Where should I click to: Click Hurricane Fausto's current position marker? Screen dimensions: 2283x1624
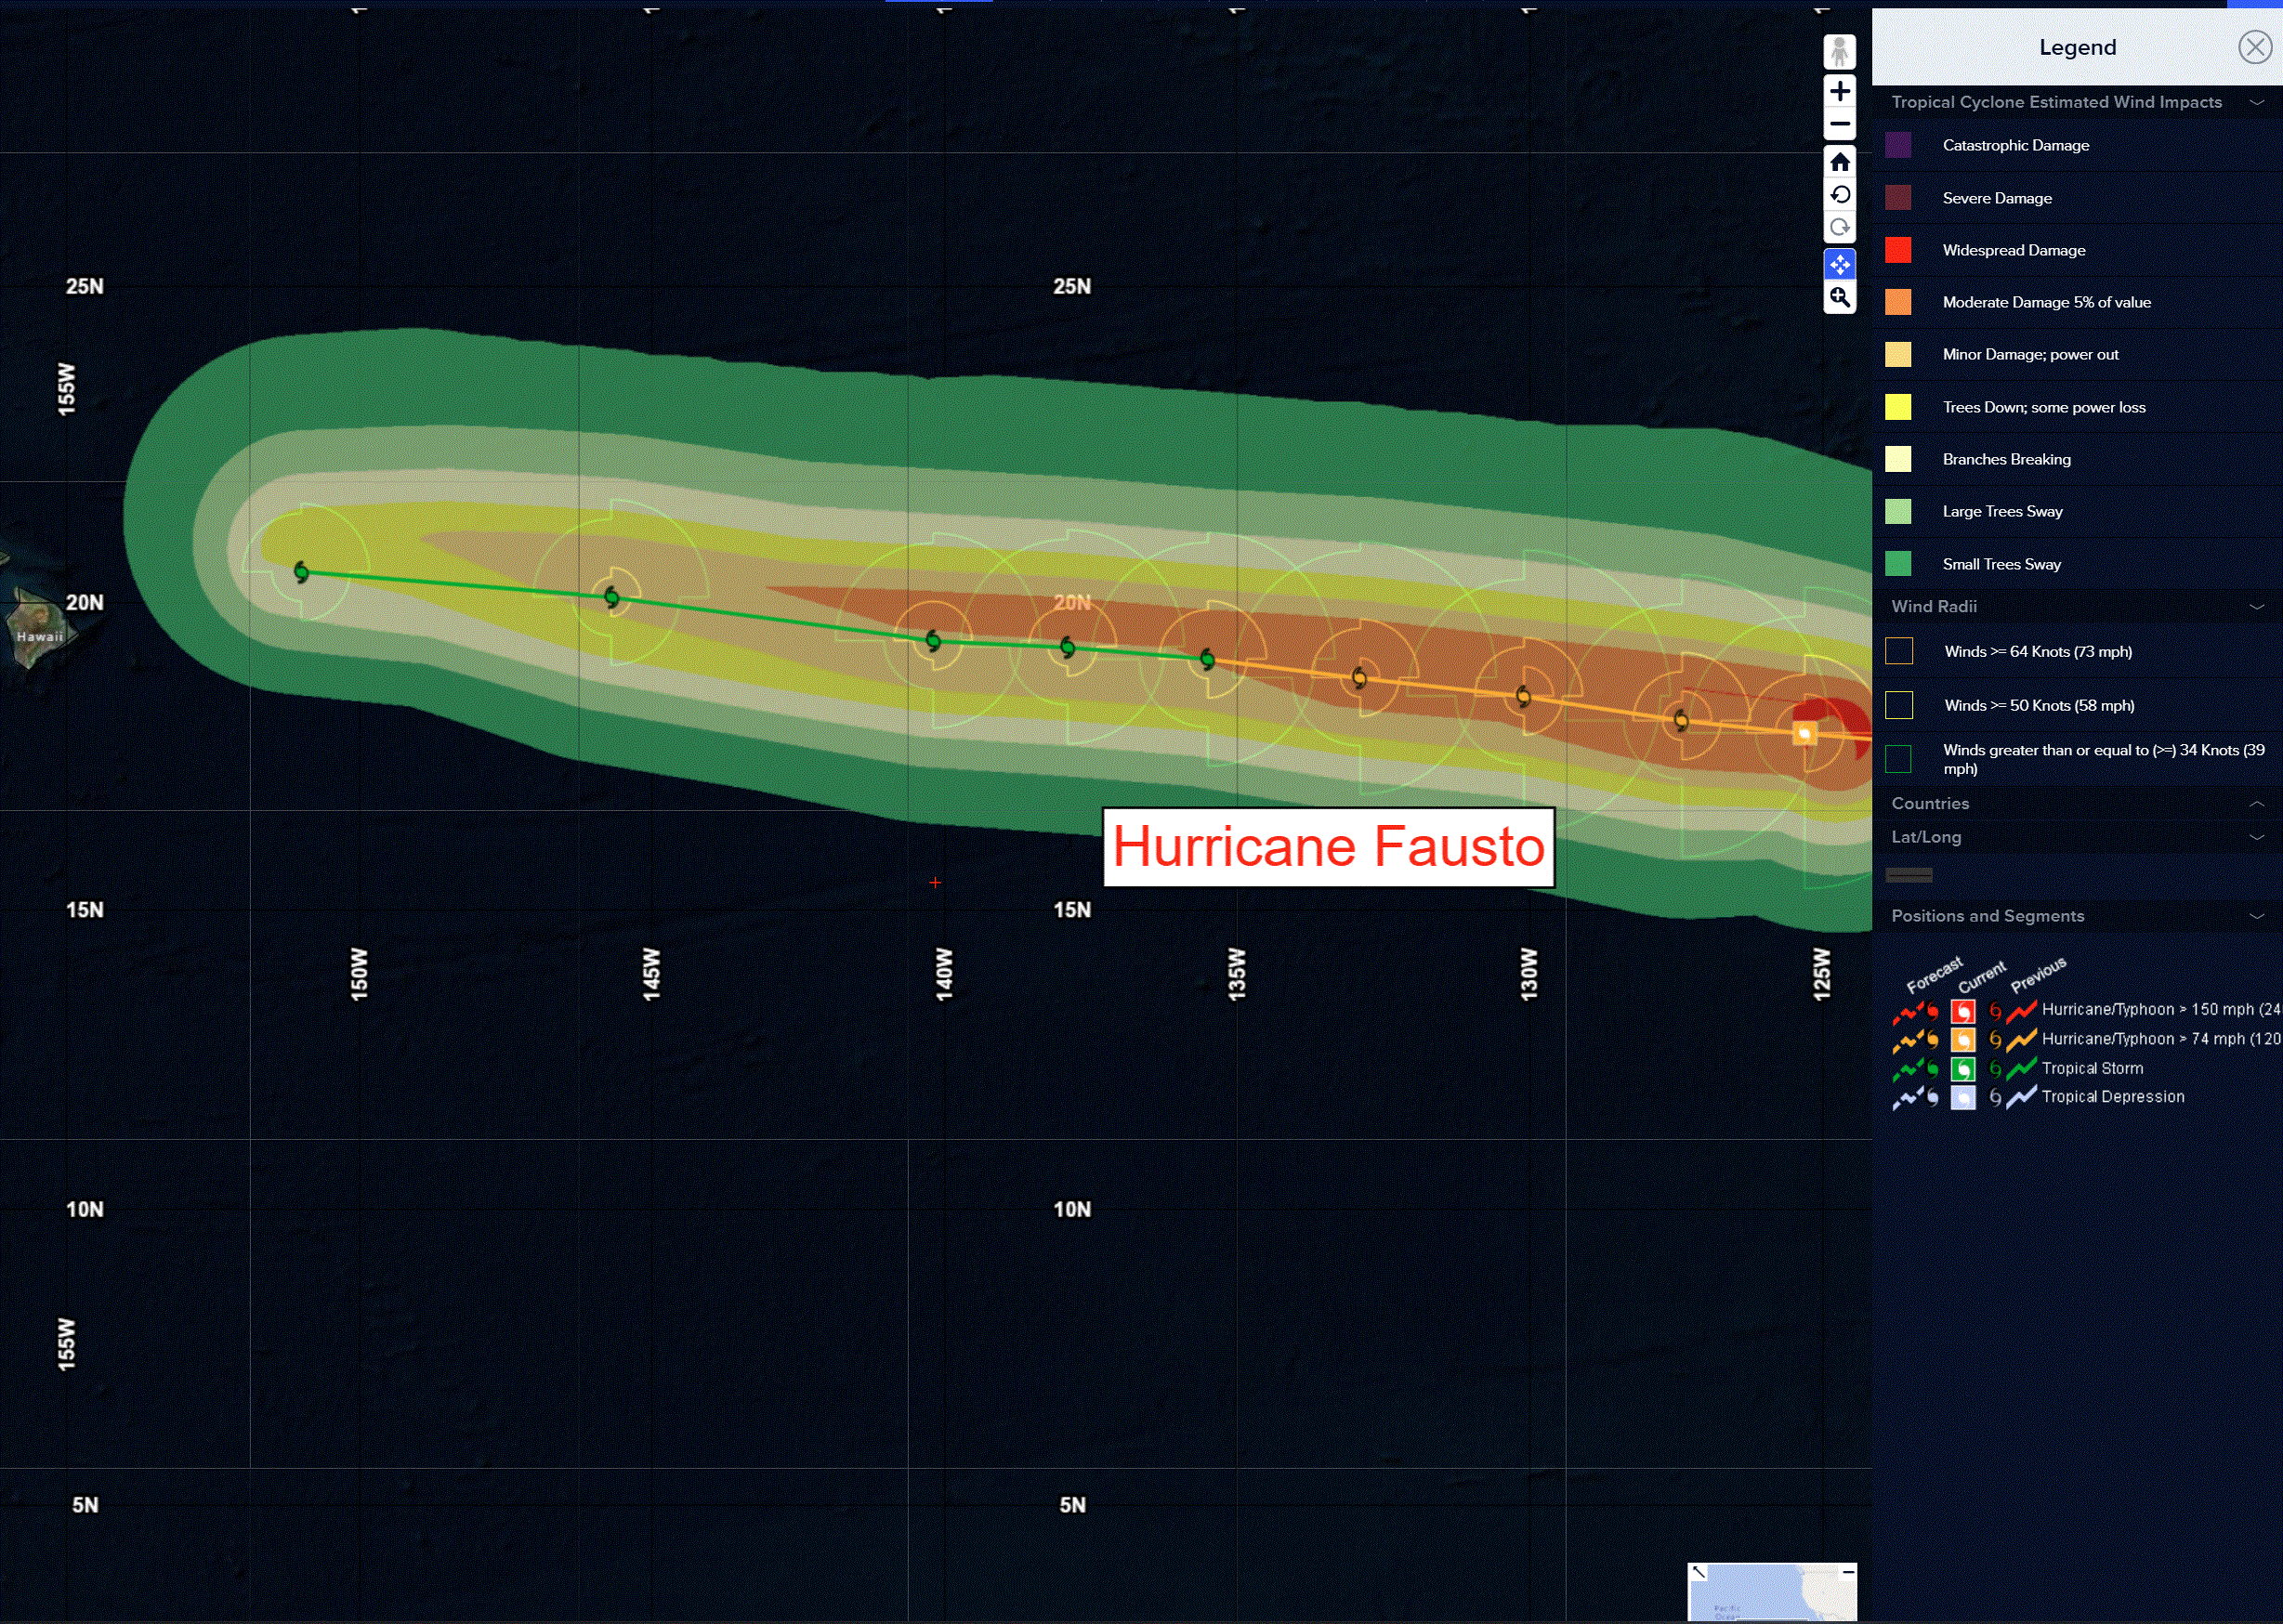1804,734
